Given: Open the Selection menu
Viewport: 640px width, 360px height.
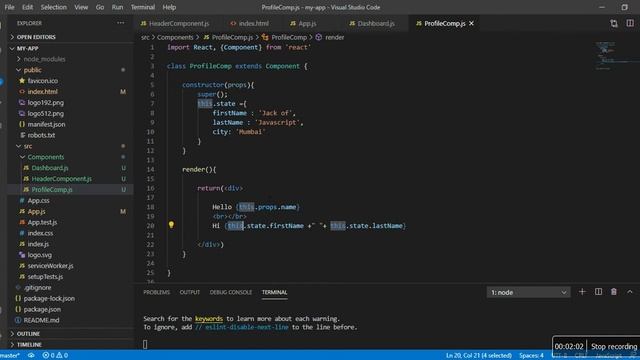Looking at the screenshot, I should [x=53, y=7].
